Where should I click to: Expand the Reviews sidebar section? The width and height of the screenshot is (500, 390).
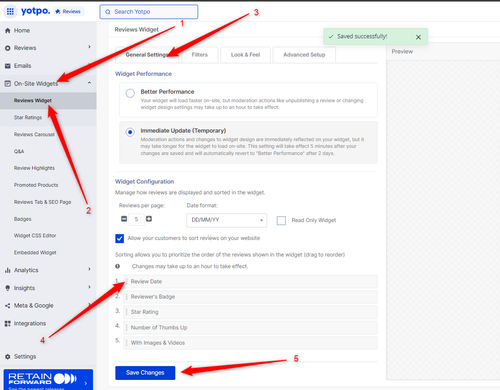point(89,47)
